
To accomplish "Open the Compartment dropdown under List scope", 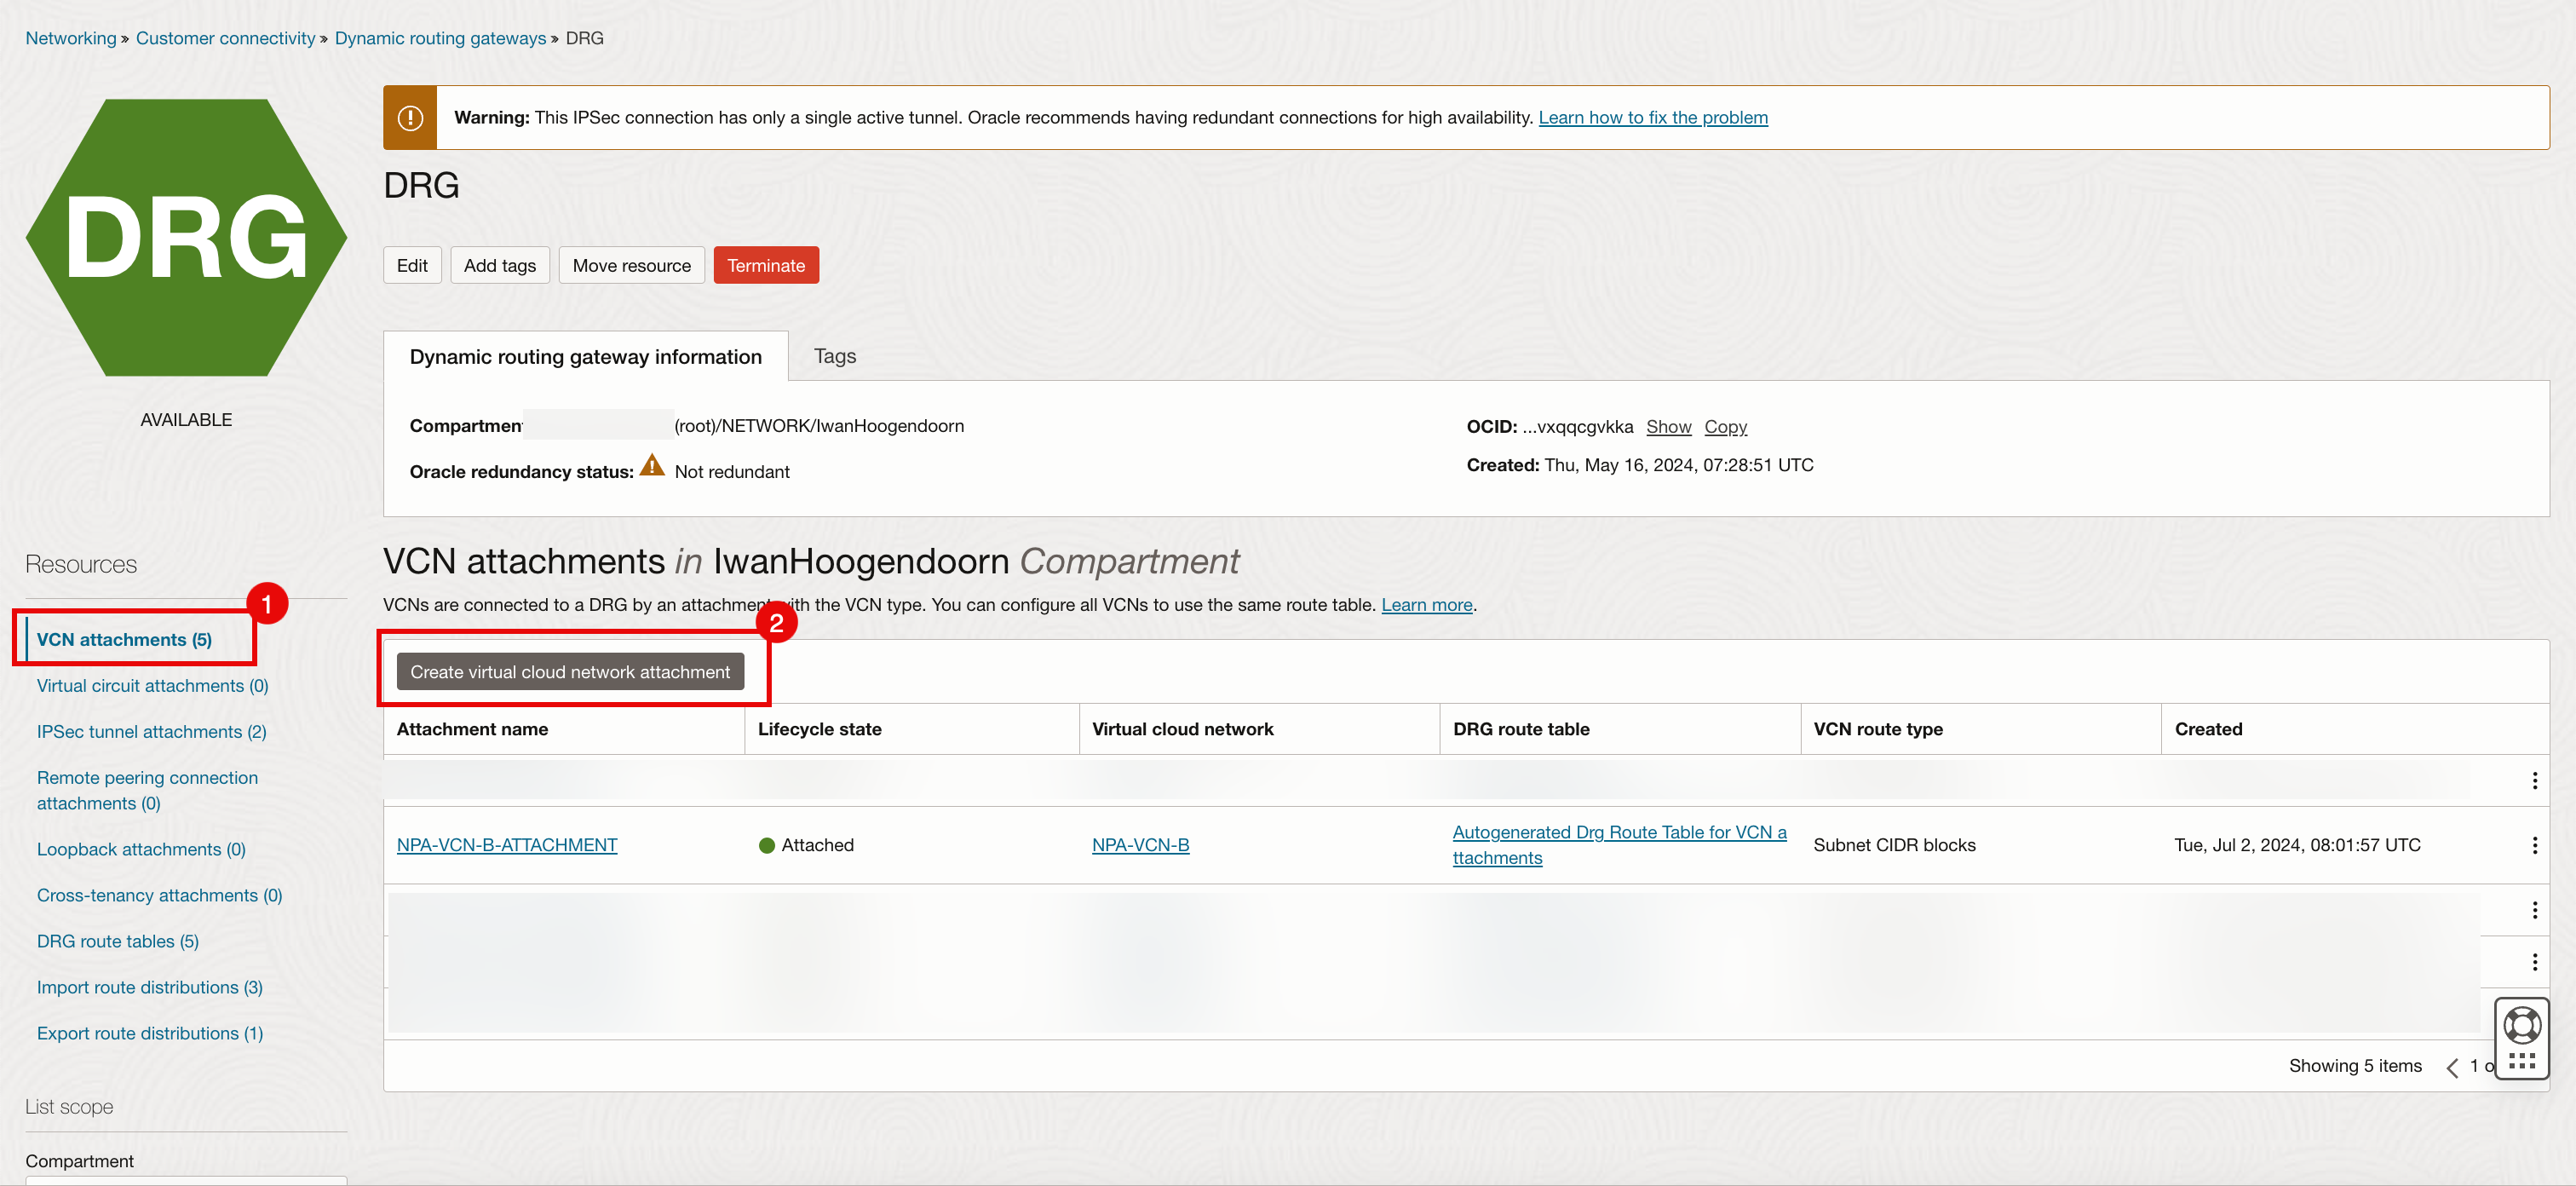I will [x=186, y=1180].
